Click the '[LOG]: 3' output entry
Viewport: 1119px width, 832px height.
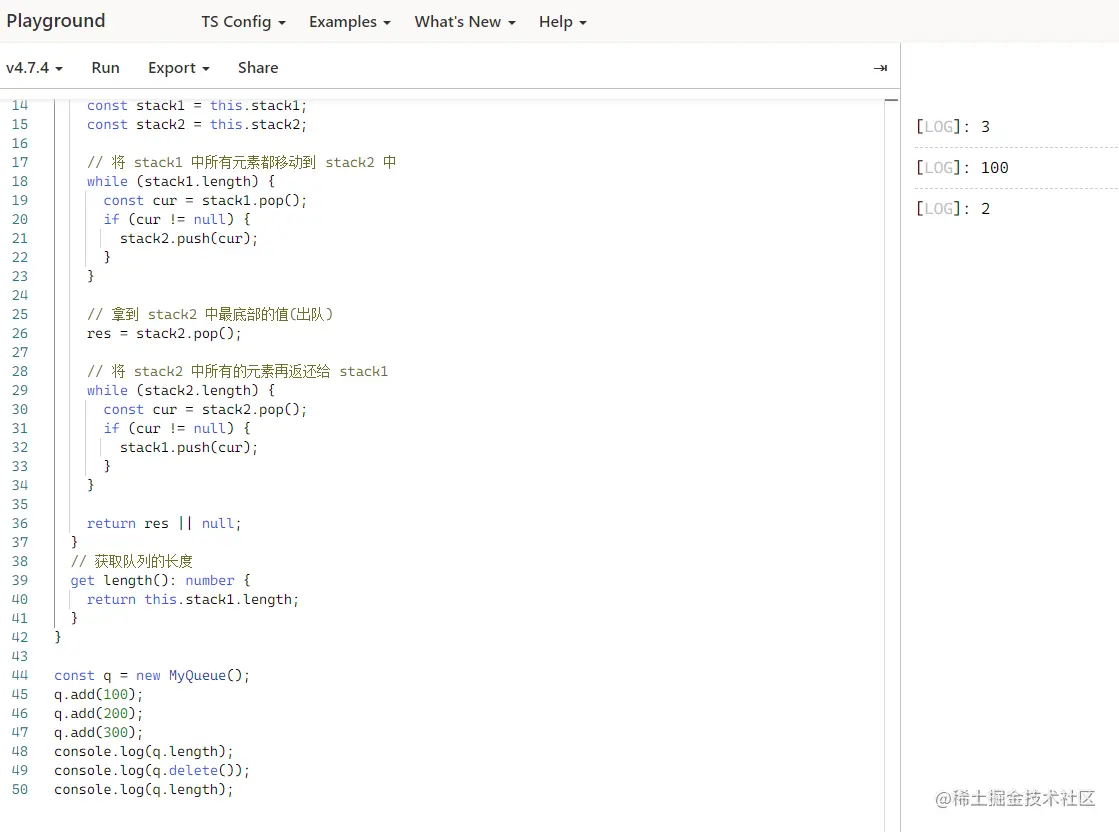[x=953, y=127]
